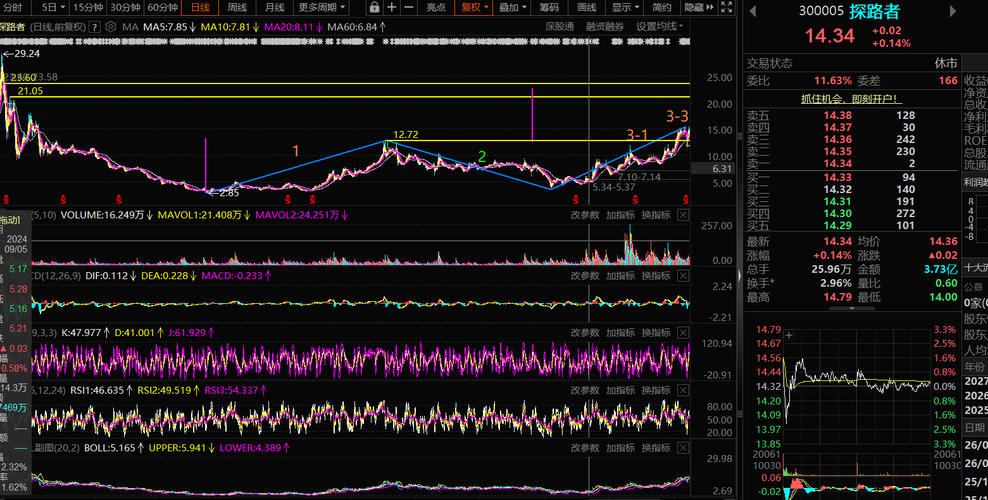Click 12.72 price label on chart
Viewport: 988px width, 500px height.
406,135
